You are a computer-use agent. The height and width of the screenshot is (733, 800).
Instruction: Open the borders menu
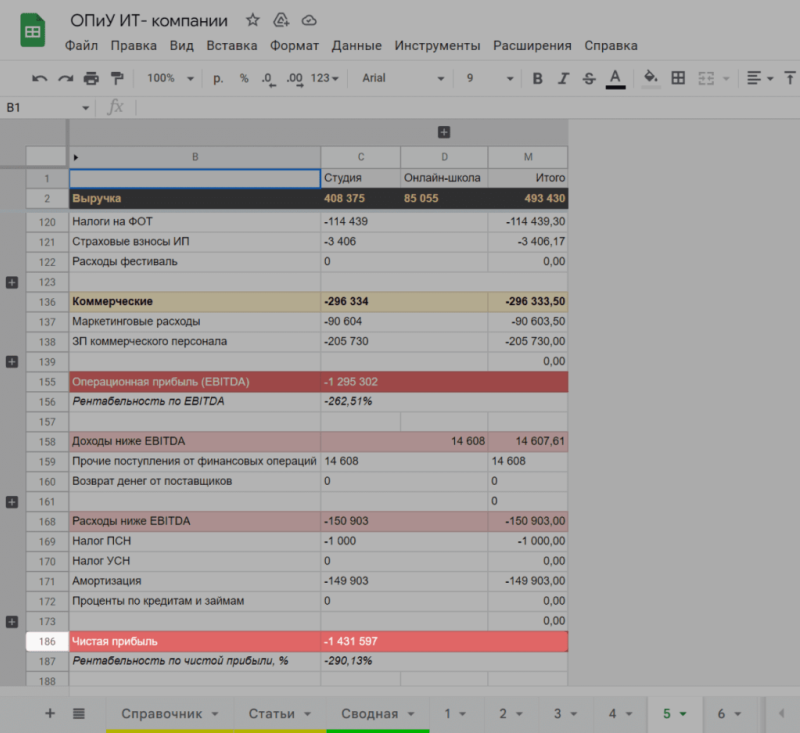pyautogui.click(x=678, y=79)
